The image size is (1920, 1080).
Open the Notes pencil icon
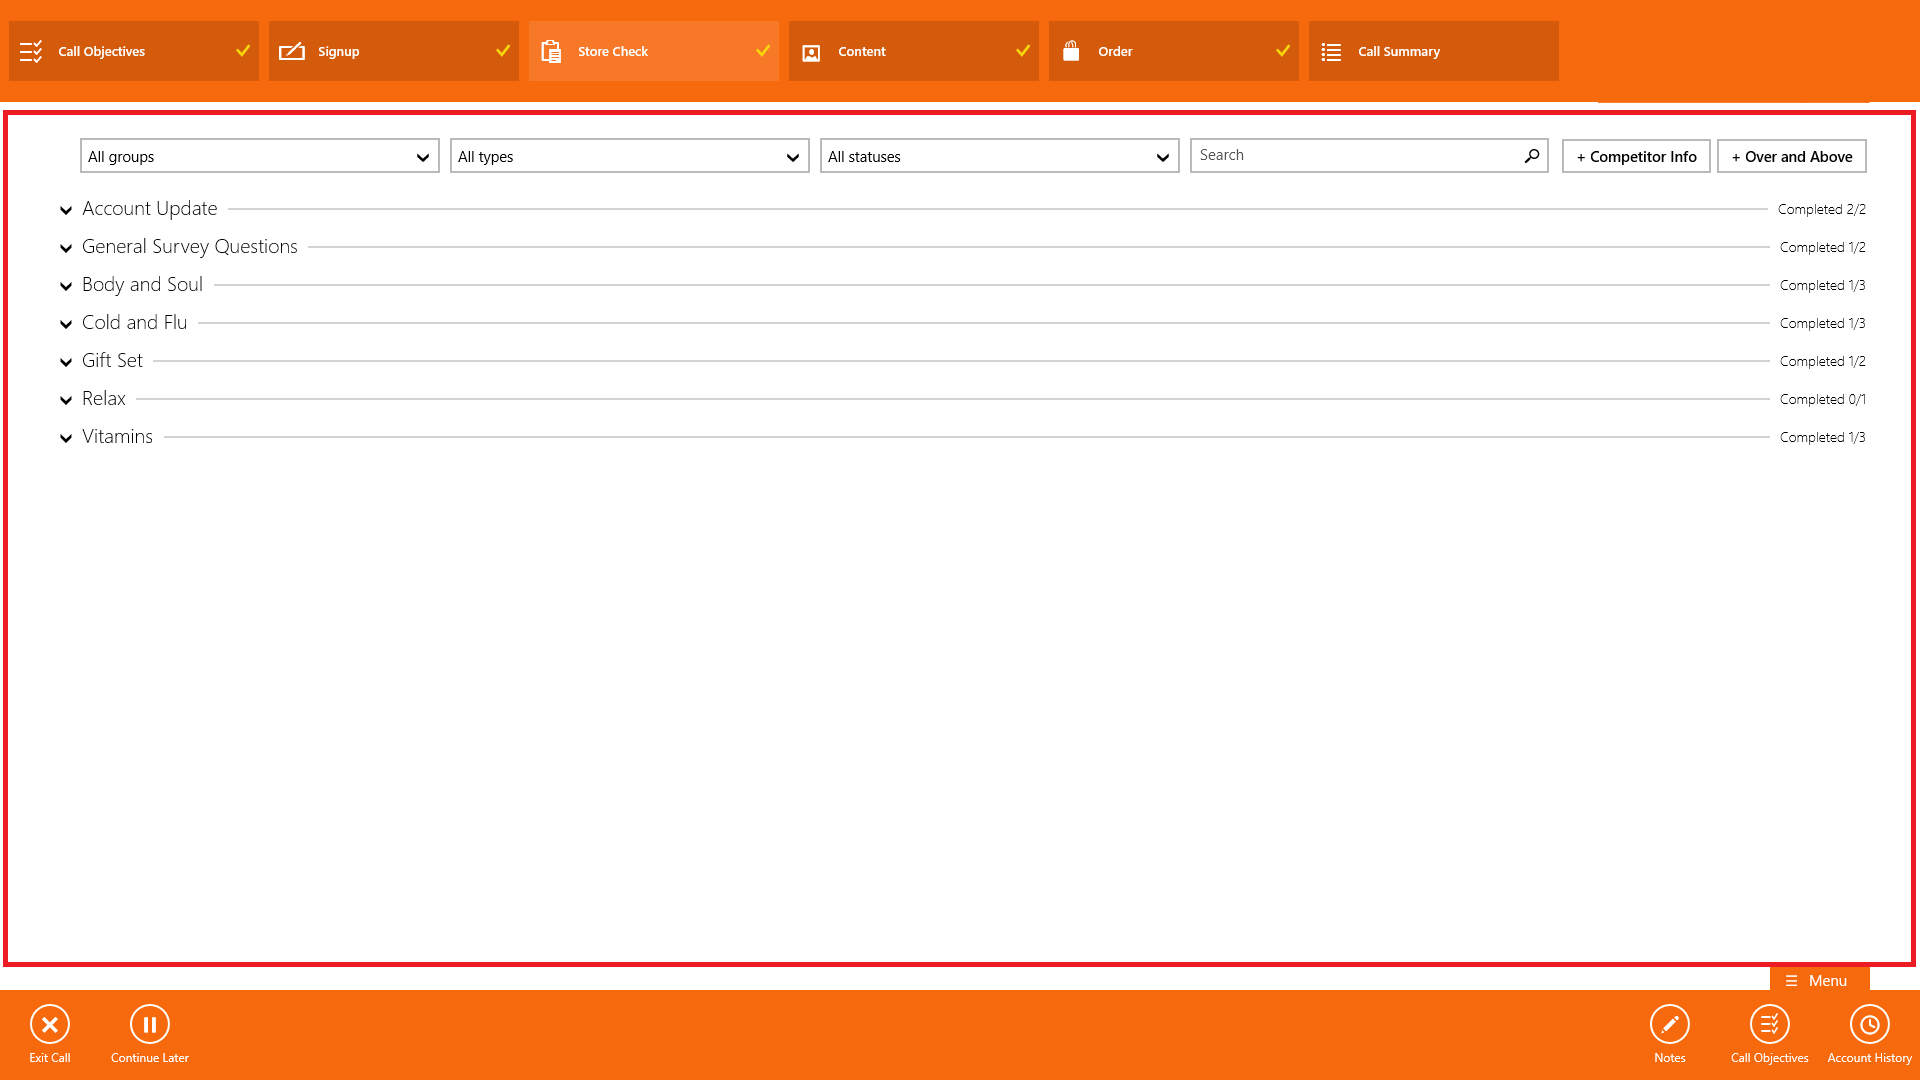click(1669, 1024)
